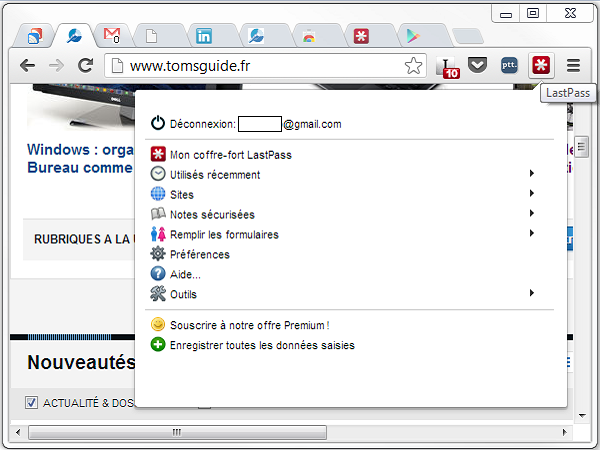Image resolution: width=600 pixels, height=450 pixels.
Task: Open the extension icon with red 10 badge
Action: click(x=447, y=67)
